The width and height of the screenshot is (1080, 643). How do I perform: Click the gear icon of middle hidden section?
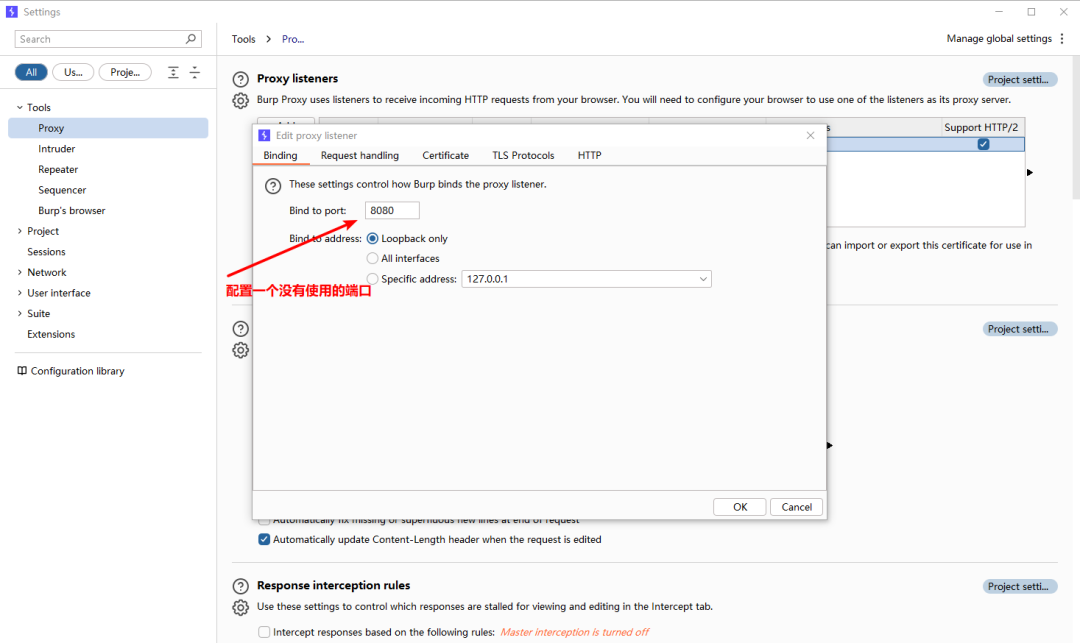pos(240,350)
